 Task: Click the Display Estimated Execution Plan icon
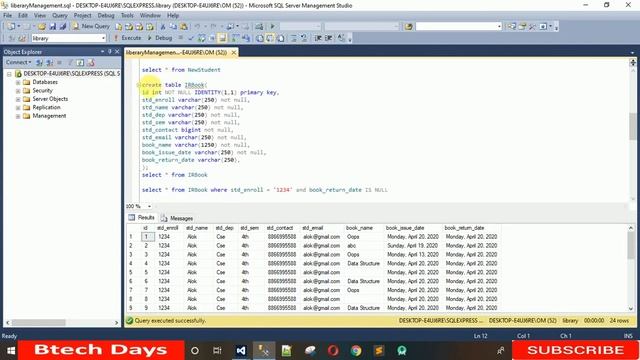(202, 38)
